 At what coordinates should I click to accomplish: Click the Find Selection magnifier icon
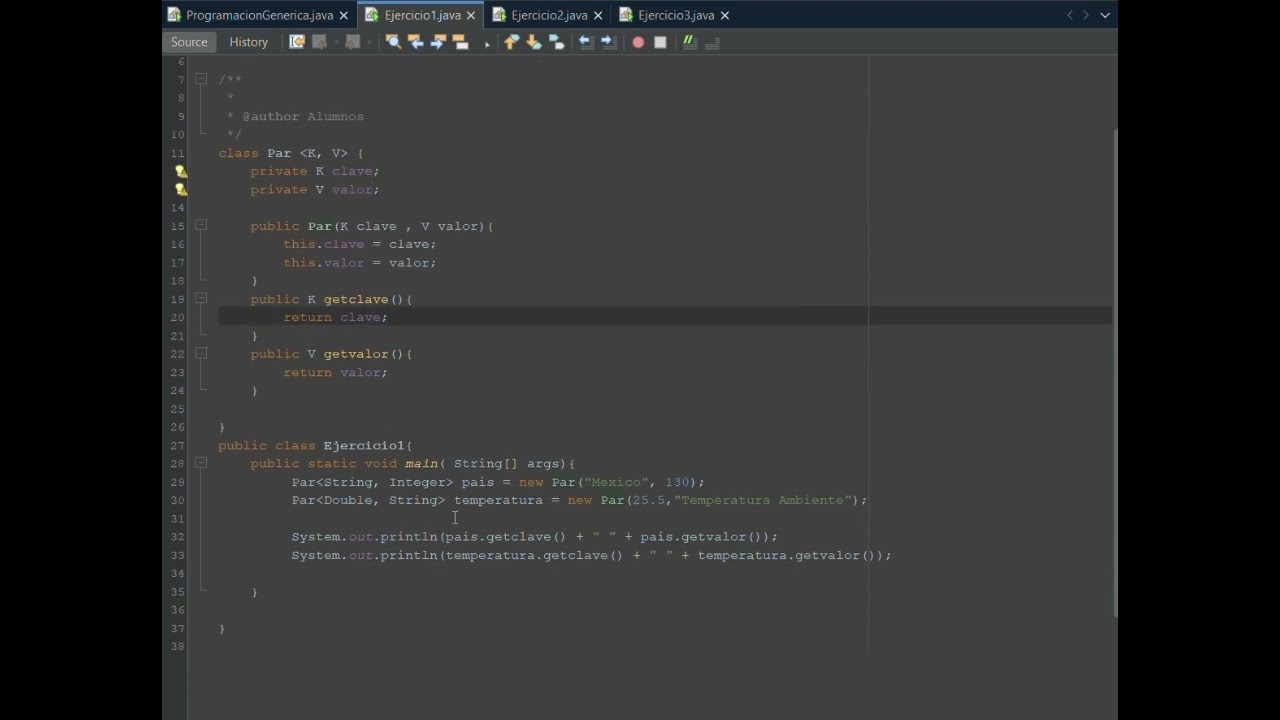(393, 42)
